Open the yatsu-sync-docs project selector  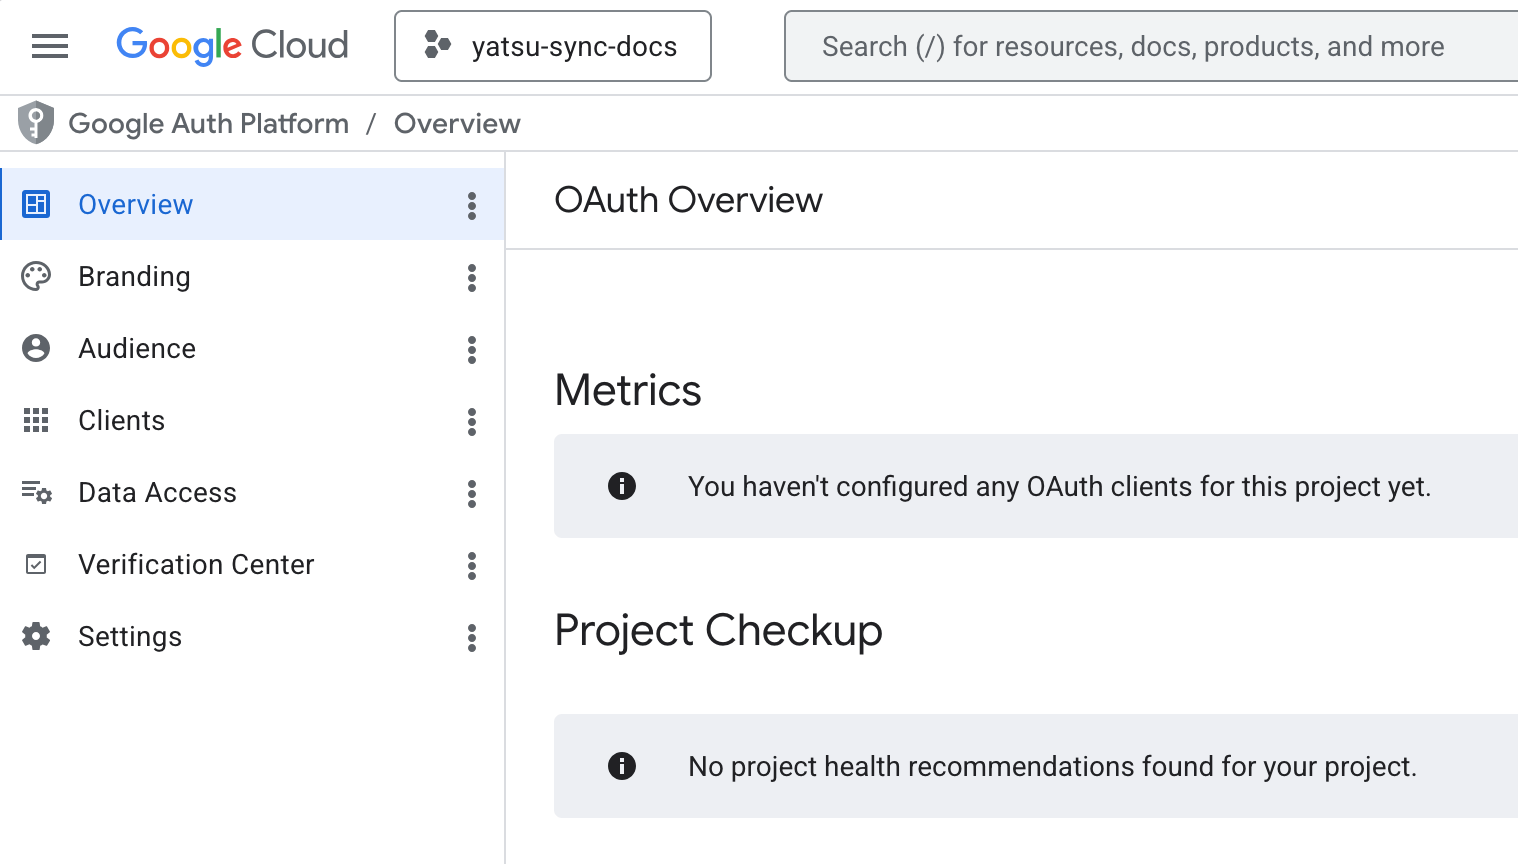coord(553,46)
